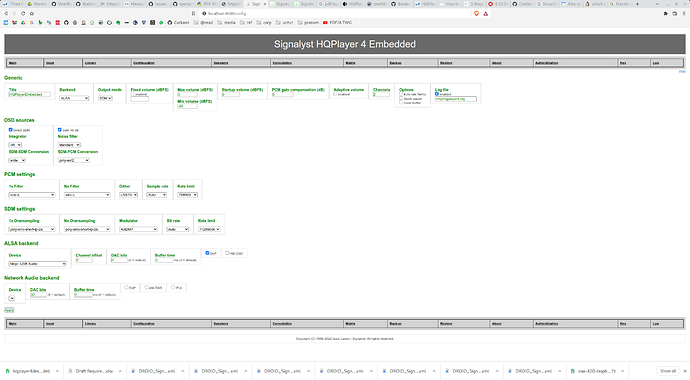Untick the ALSA backend DoP checkbox

click(x=207, y=253)
